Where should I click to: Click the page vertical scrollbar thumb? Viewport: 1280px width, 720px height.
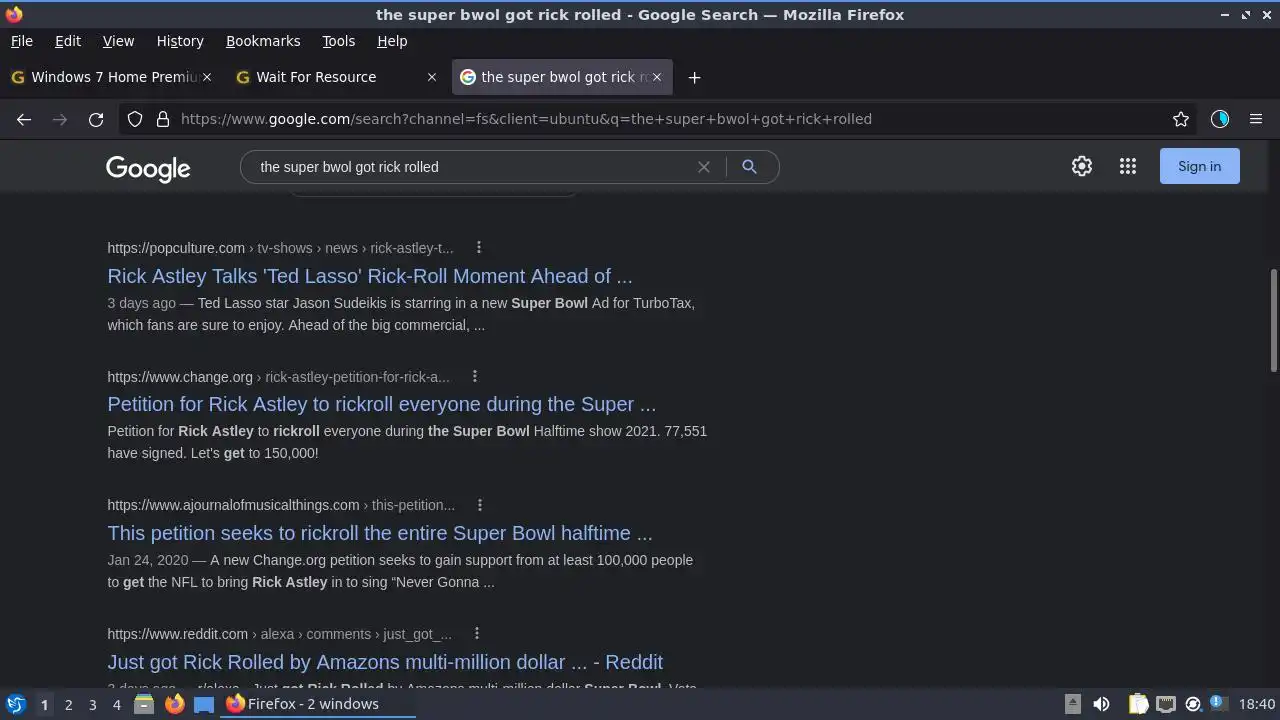point(1273,320)
